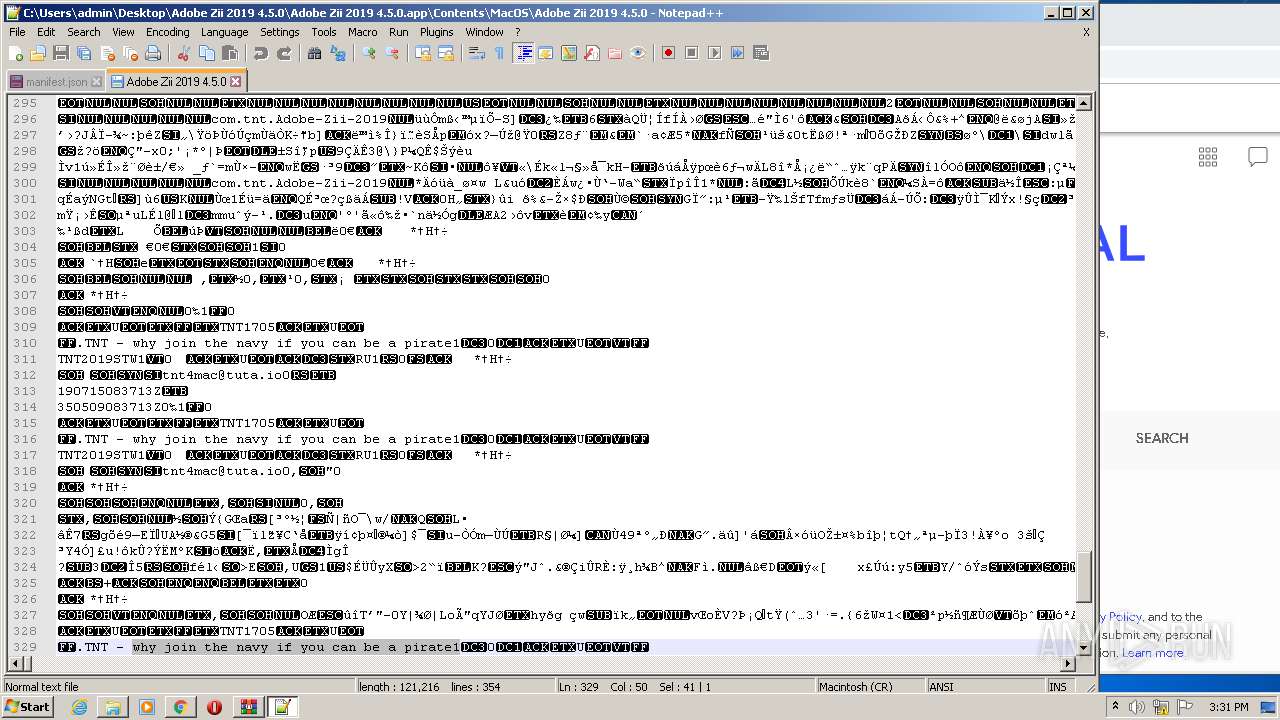The width and height of the screenshot is (1280, 720).
Task: Close the manifest.json tab
Action: pos(96,82)
